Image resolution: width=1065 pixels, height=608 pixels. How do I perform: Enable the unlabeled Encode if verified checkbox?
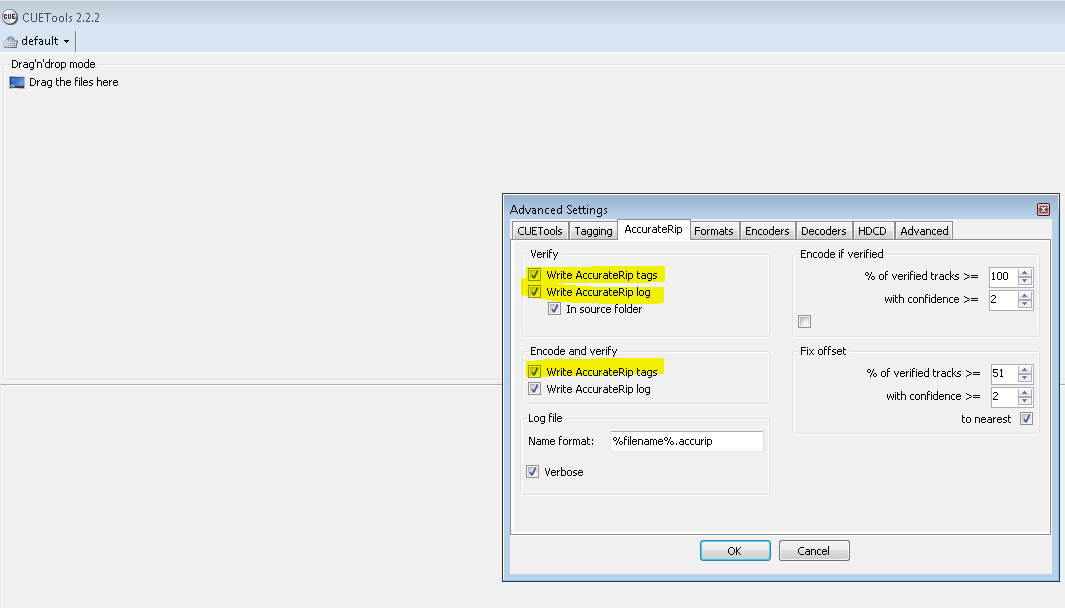pos(805,321)
